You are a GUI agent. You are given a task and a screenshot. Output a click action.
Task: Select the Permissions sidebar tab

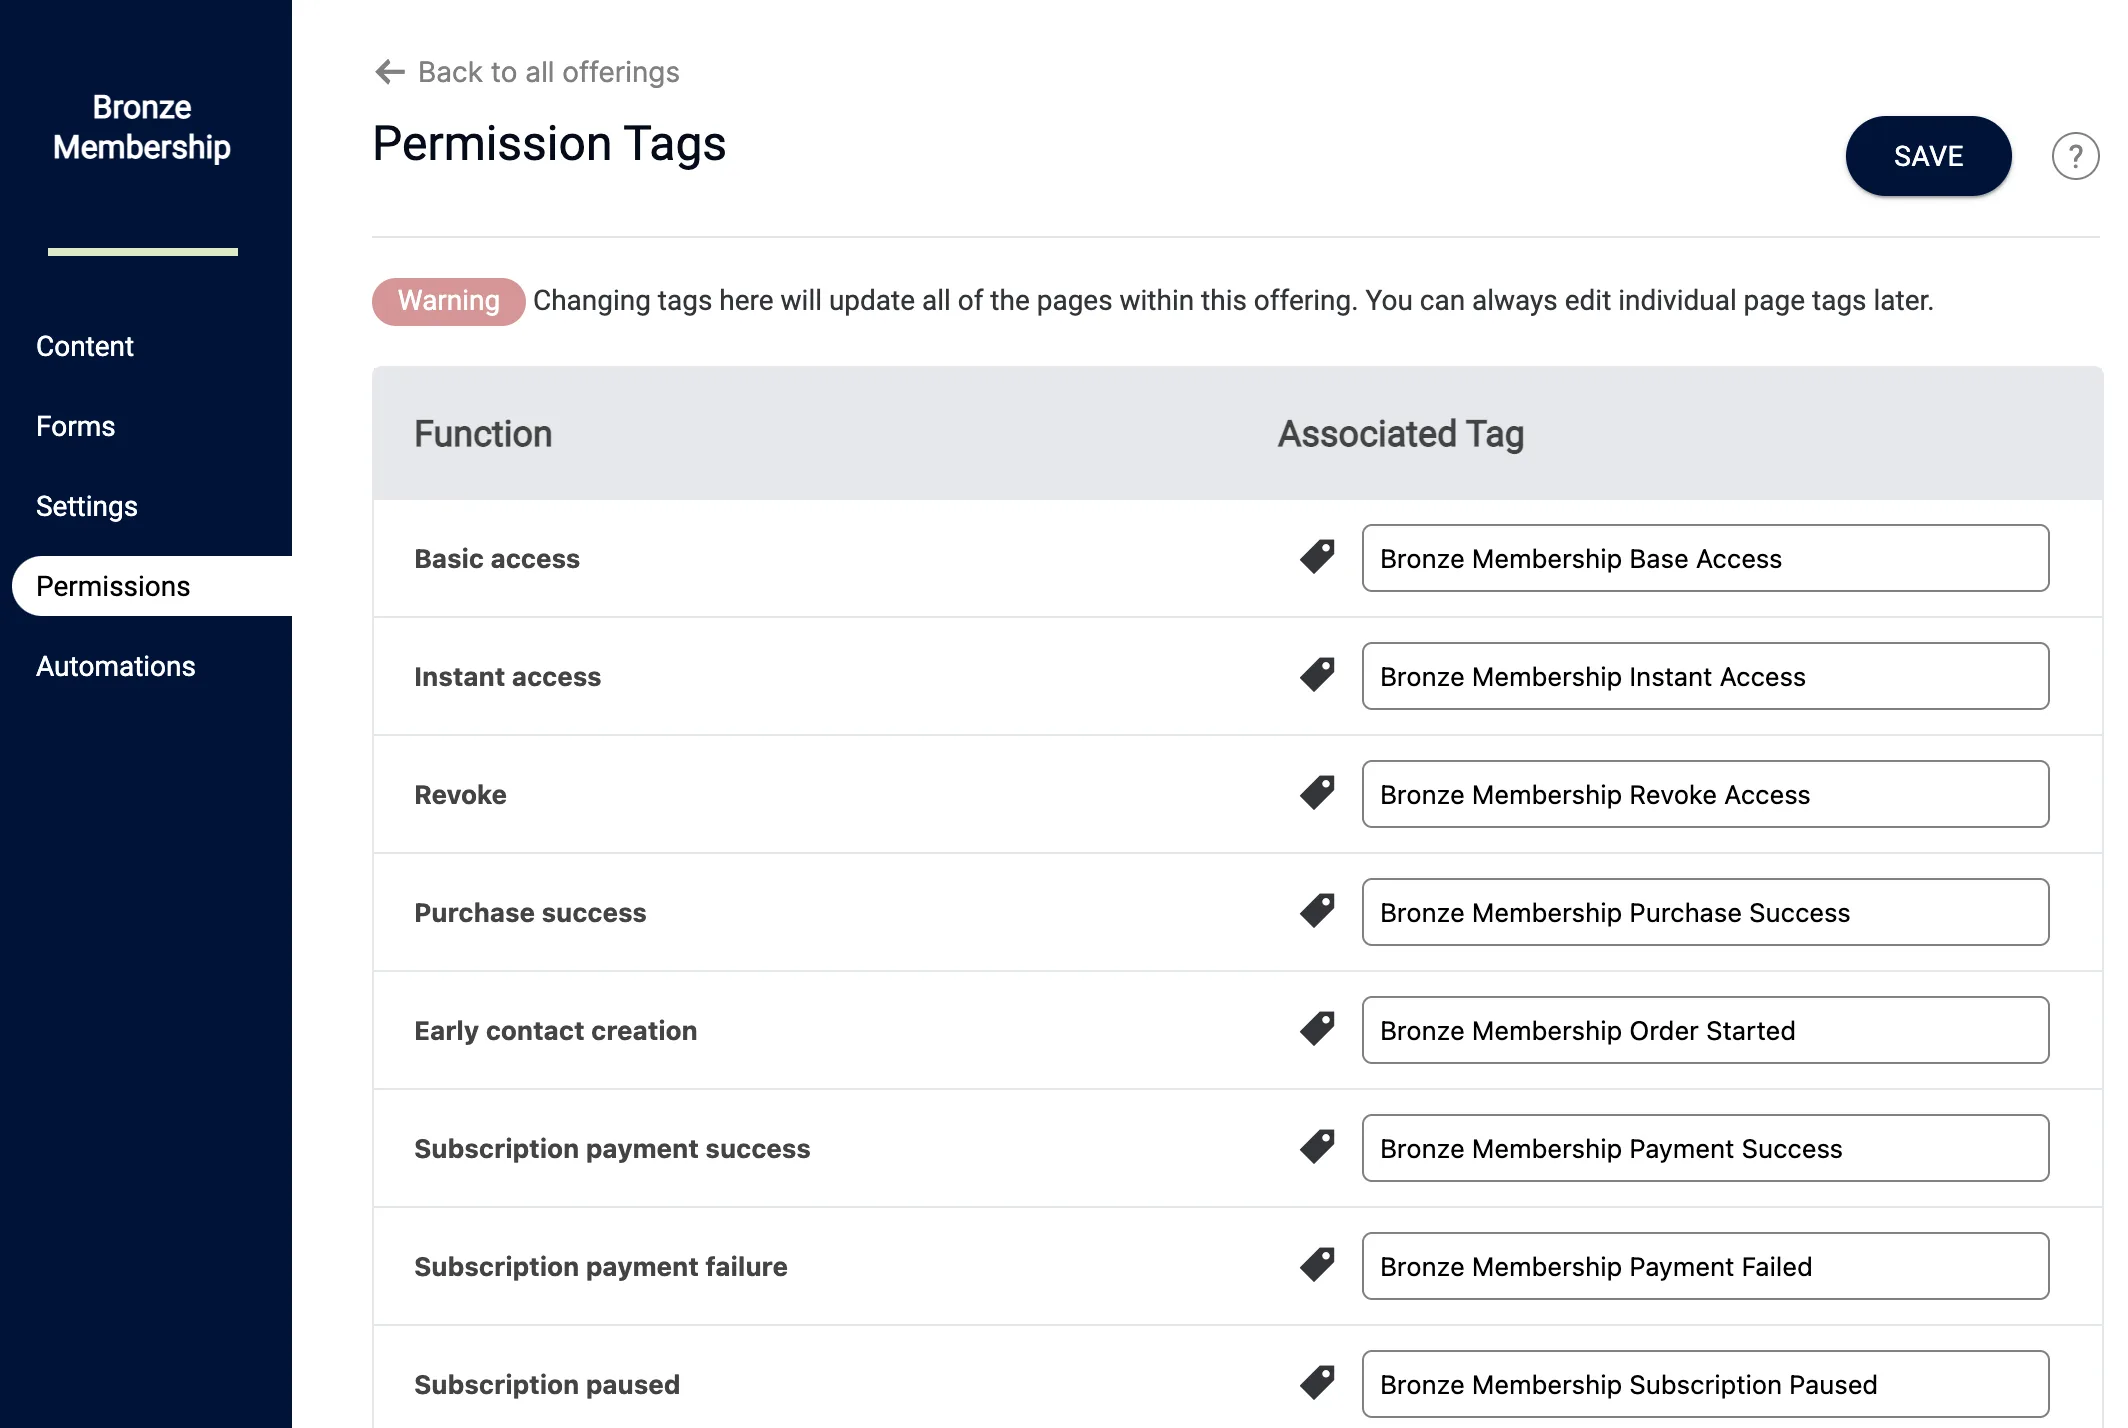113,586
